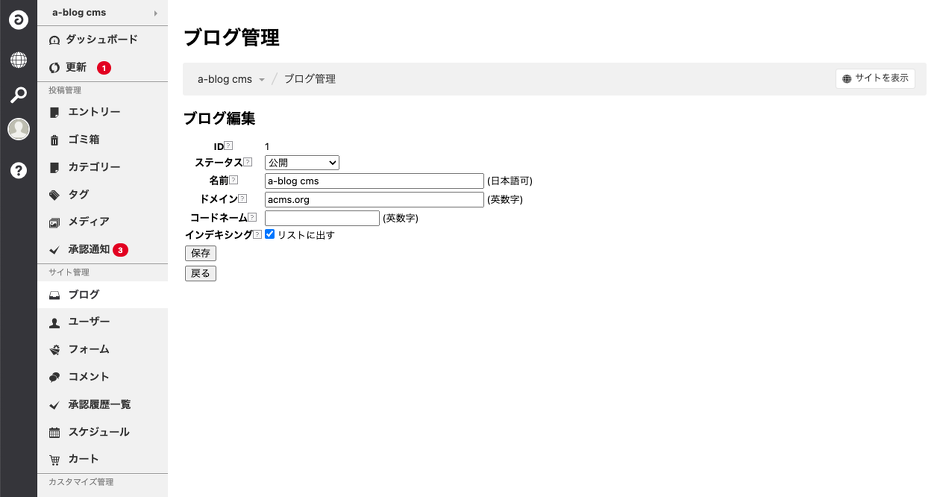This screenshot has height=497, width=940.
Task: Click the スケジュール calendar icon
Action: 55,432
